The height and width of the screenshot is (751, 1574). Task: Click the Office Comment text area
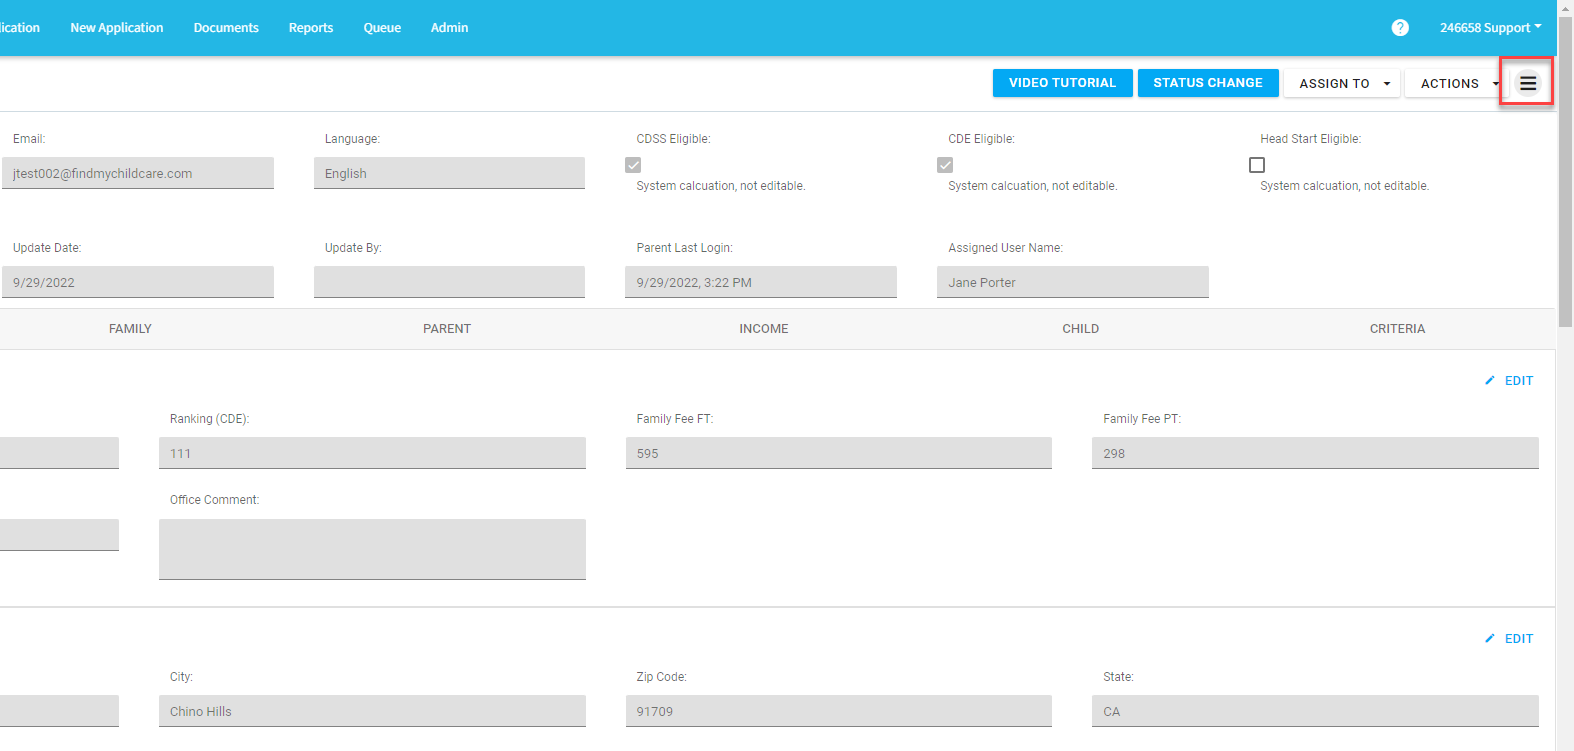372,549
